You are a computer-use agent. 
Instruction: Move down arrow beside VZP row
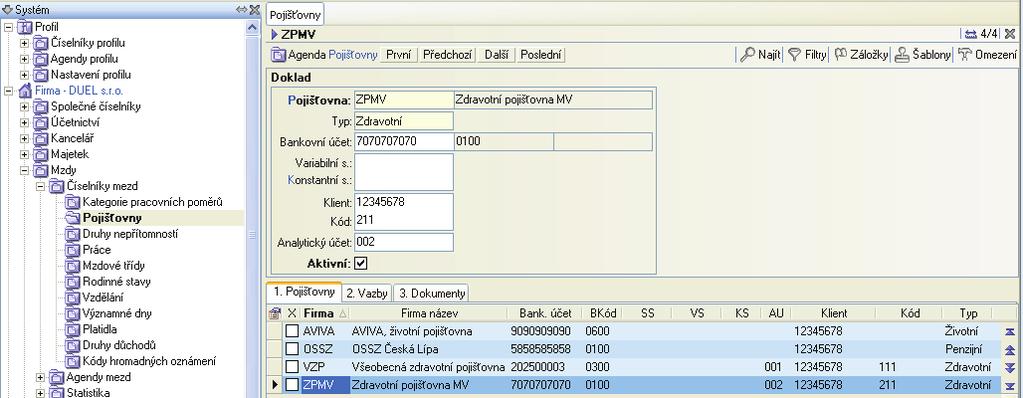[x=1010, y=367]
